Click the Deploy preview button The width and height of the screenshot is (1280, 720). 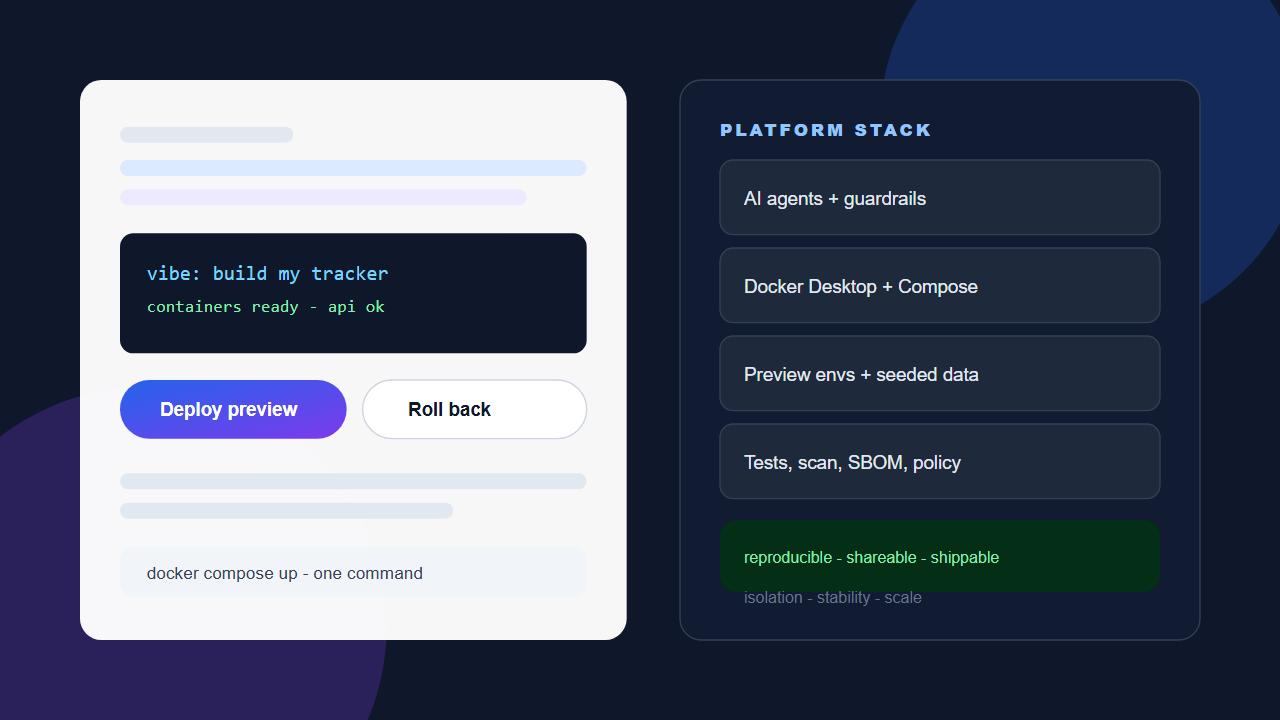point(233,409)
